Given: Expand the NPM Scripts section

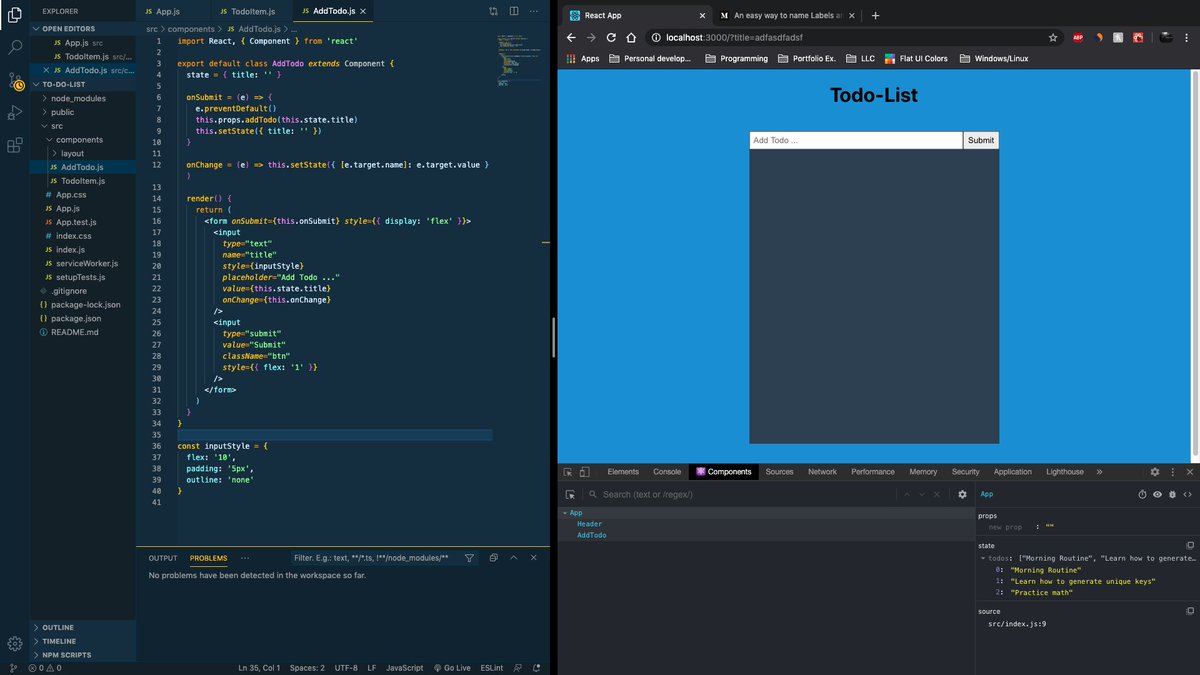Looking at the screenshot, I should click(84, 655).
